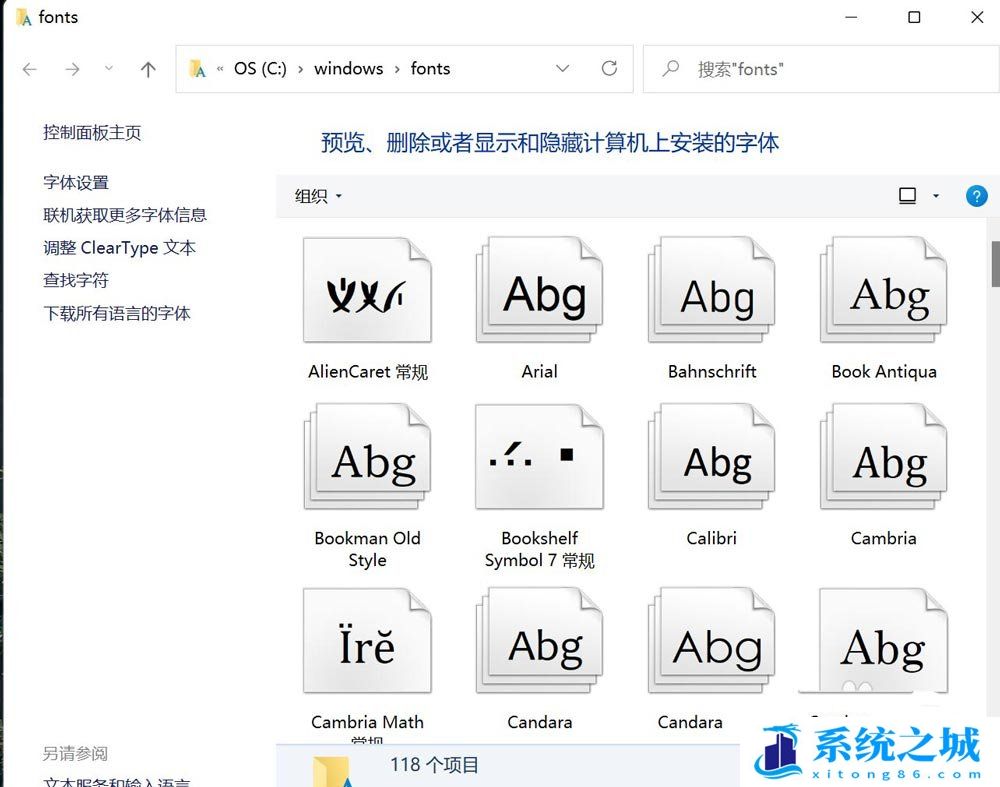Expand the address bar history dropdown
Screen dimensions: 1000x787
click(x=563, y=69)
